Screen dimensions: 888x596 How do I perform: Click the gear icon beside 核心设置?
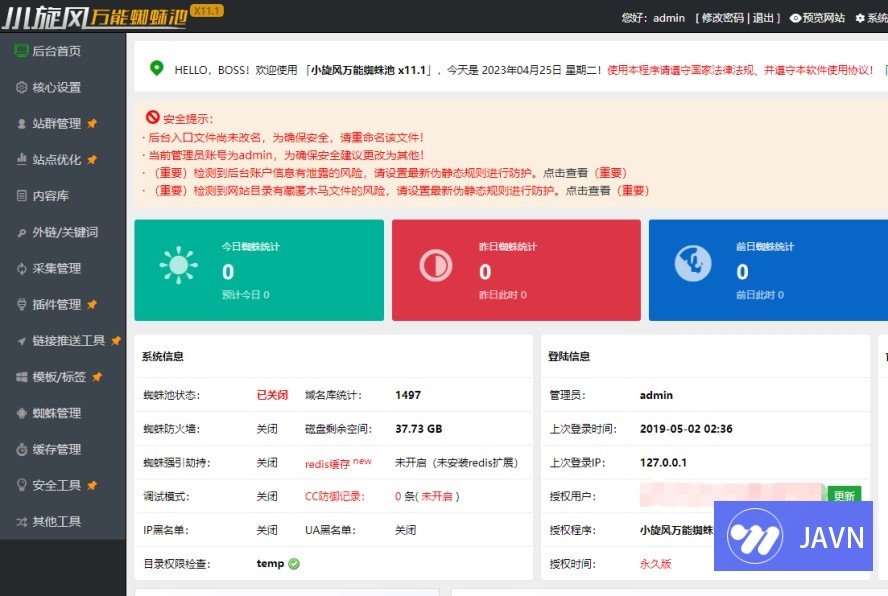click(x=22, y=87)
